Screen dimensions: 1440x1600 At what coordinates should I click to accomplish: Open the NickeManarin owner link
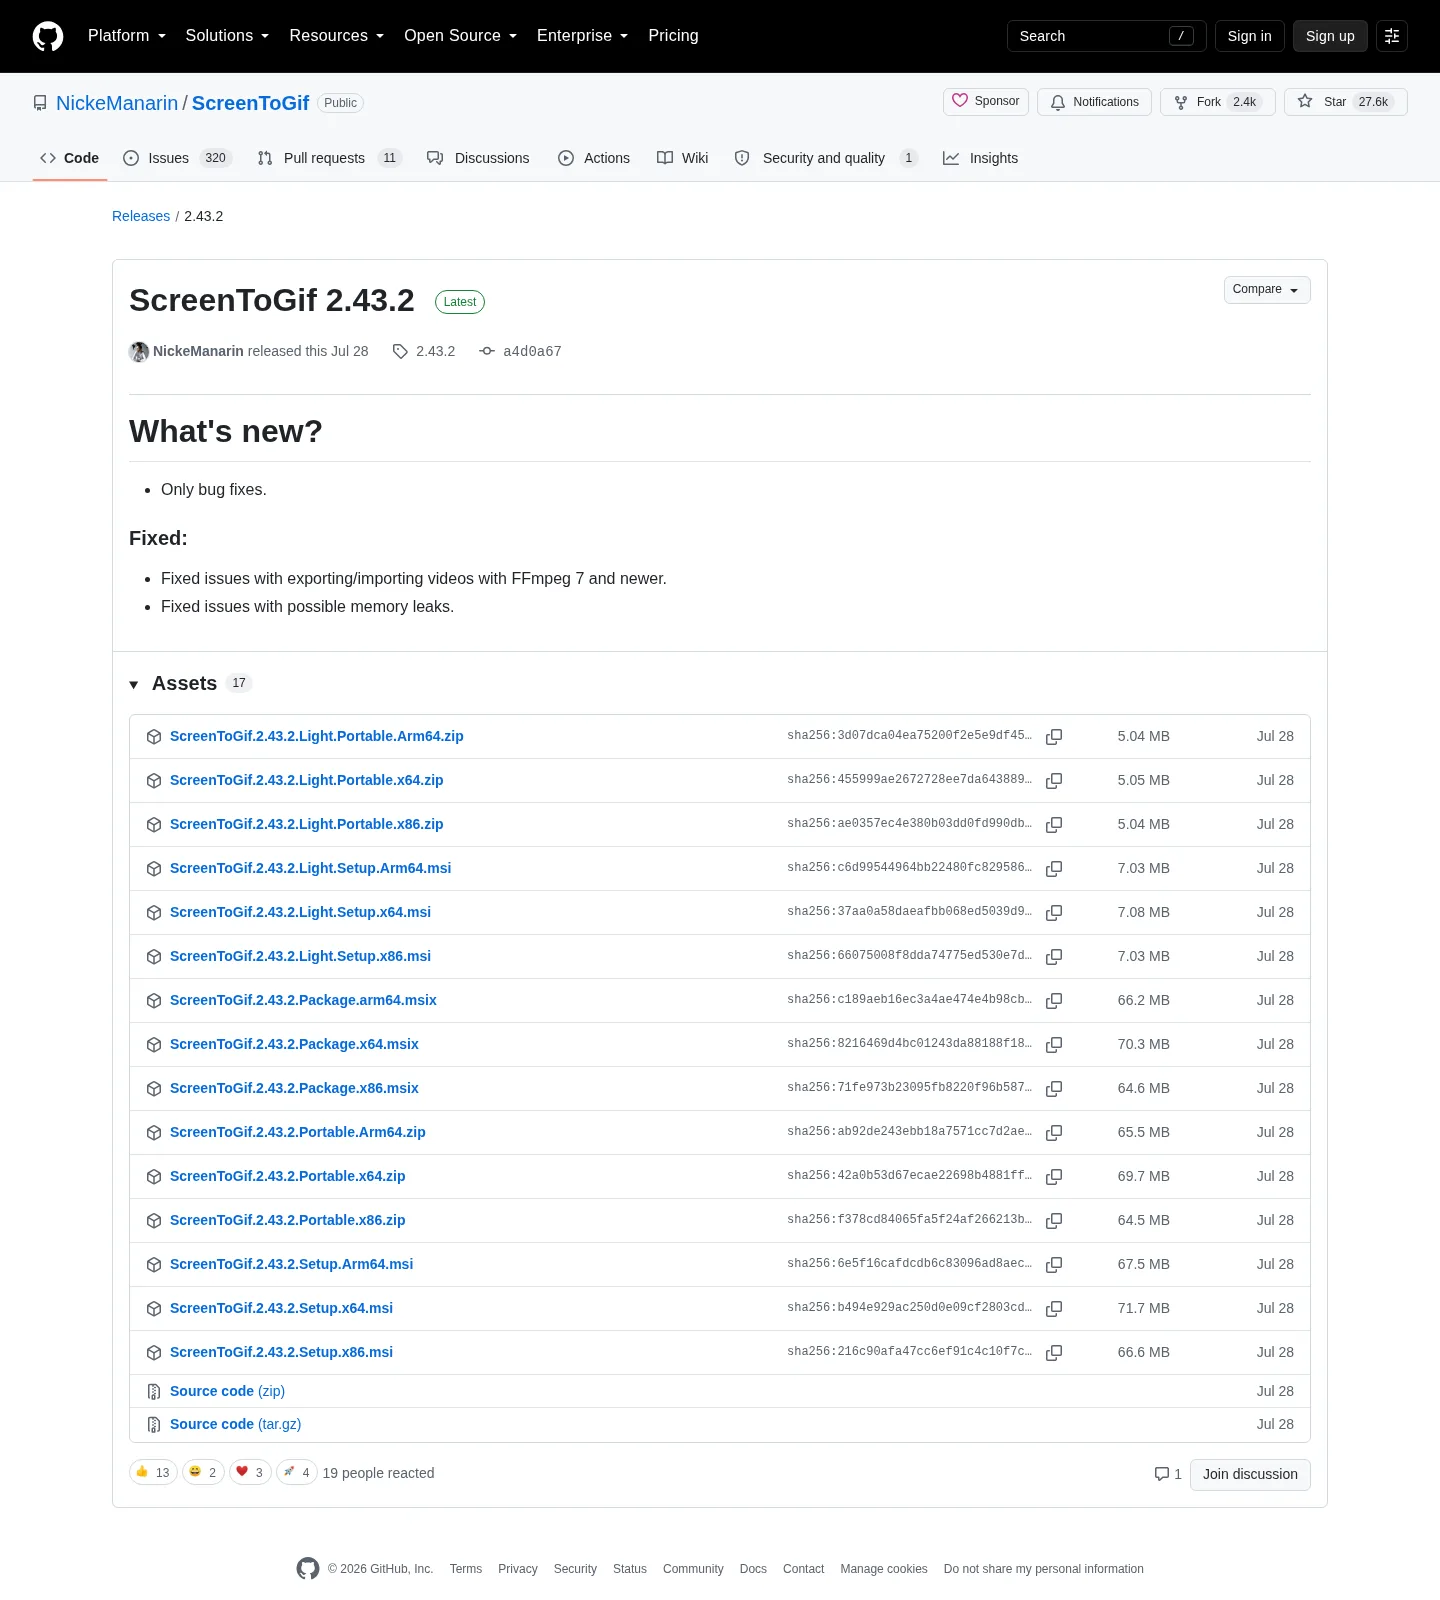[117, 103]
